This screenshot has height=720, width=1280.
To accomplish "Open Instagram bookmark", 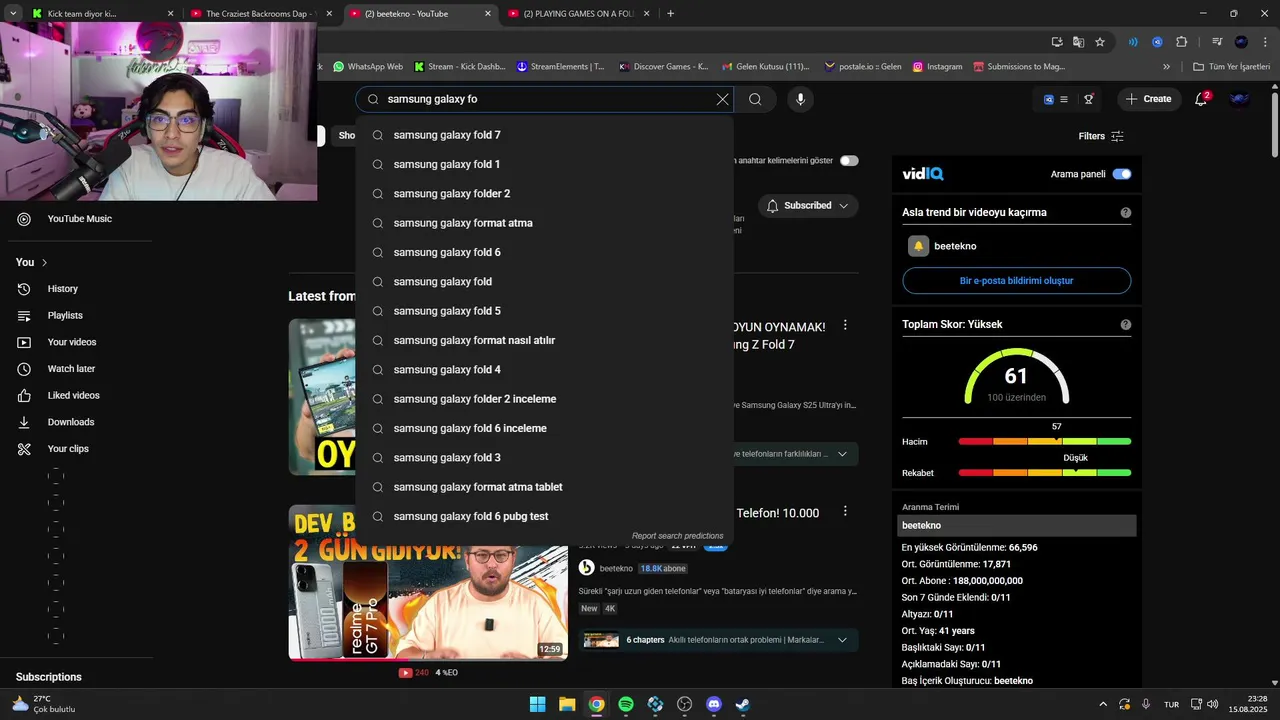I will [x=937, y=67].
